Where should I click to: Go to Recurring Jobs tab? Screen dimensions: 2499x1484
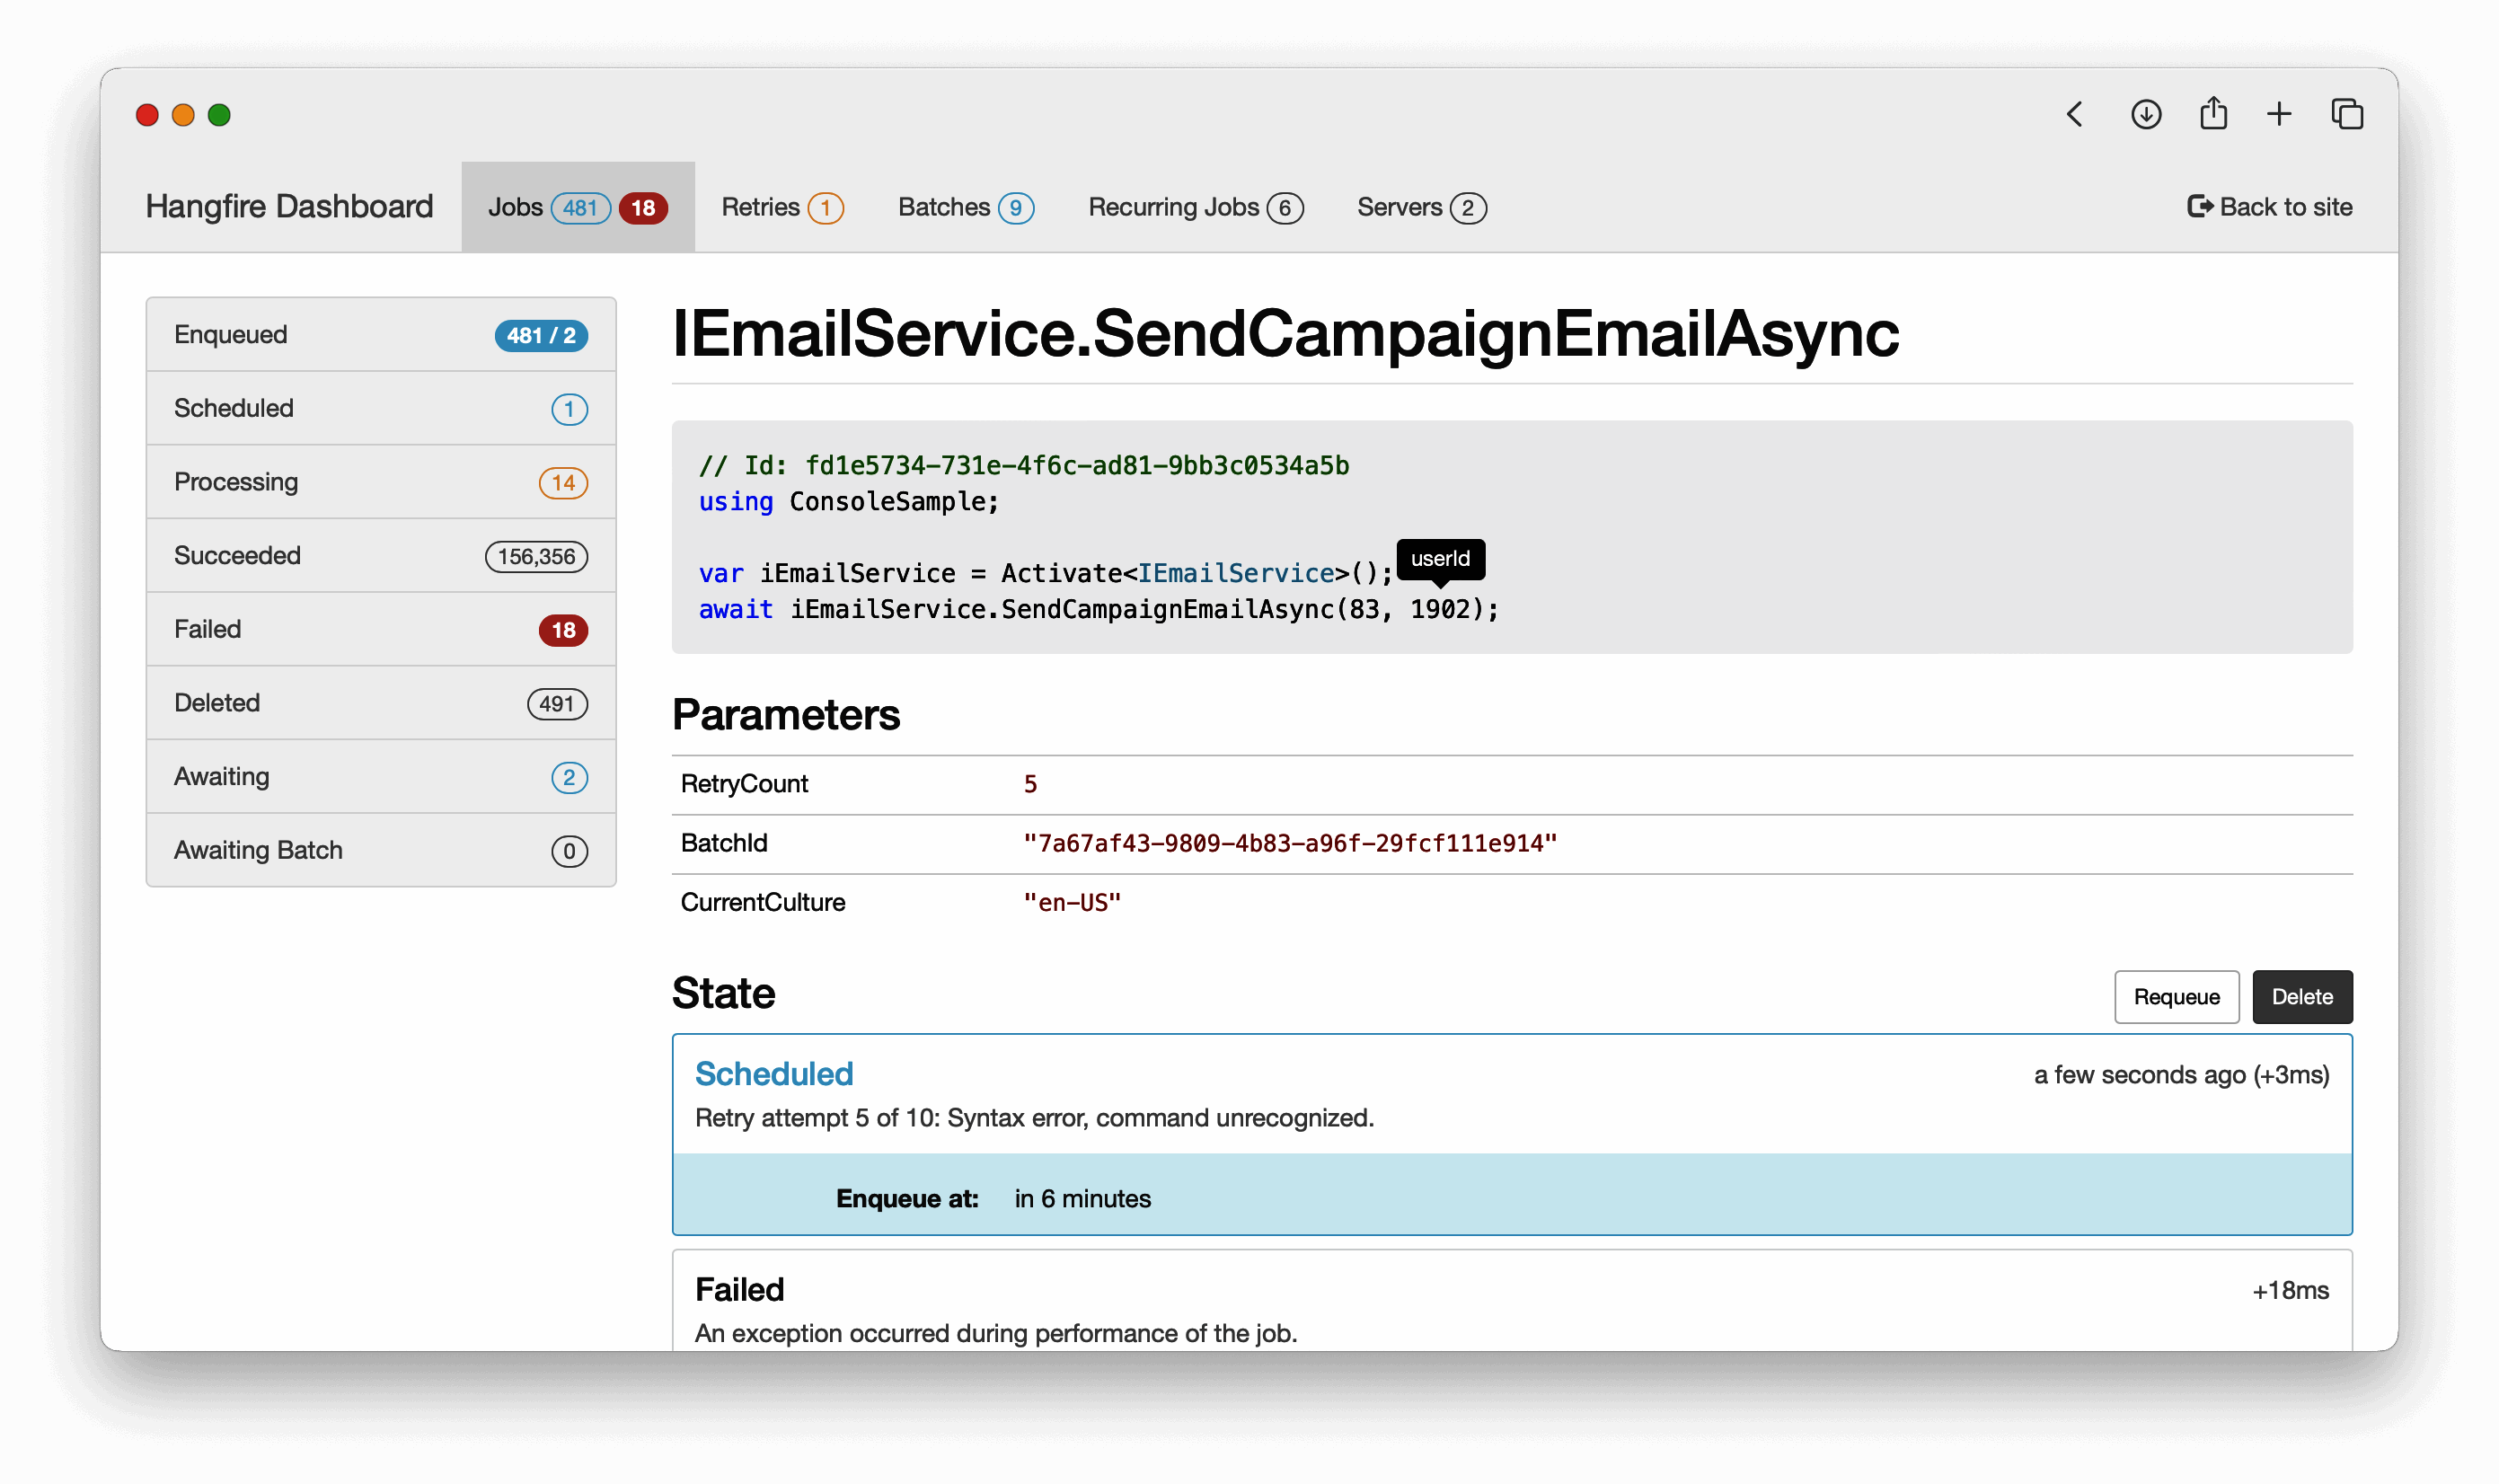coord(1194,207)
